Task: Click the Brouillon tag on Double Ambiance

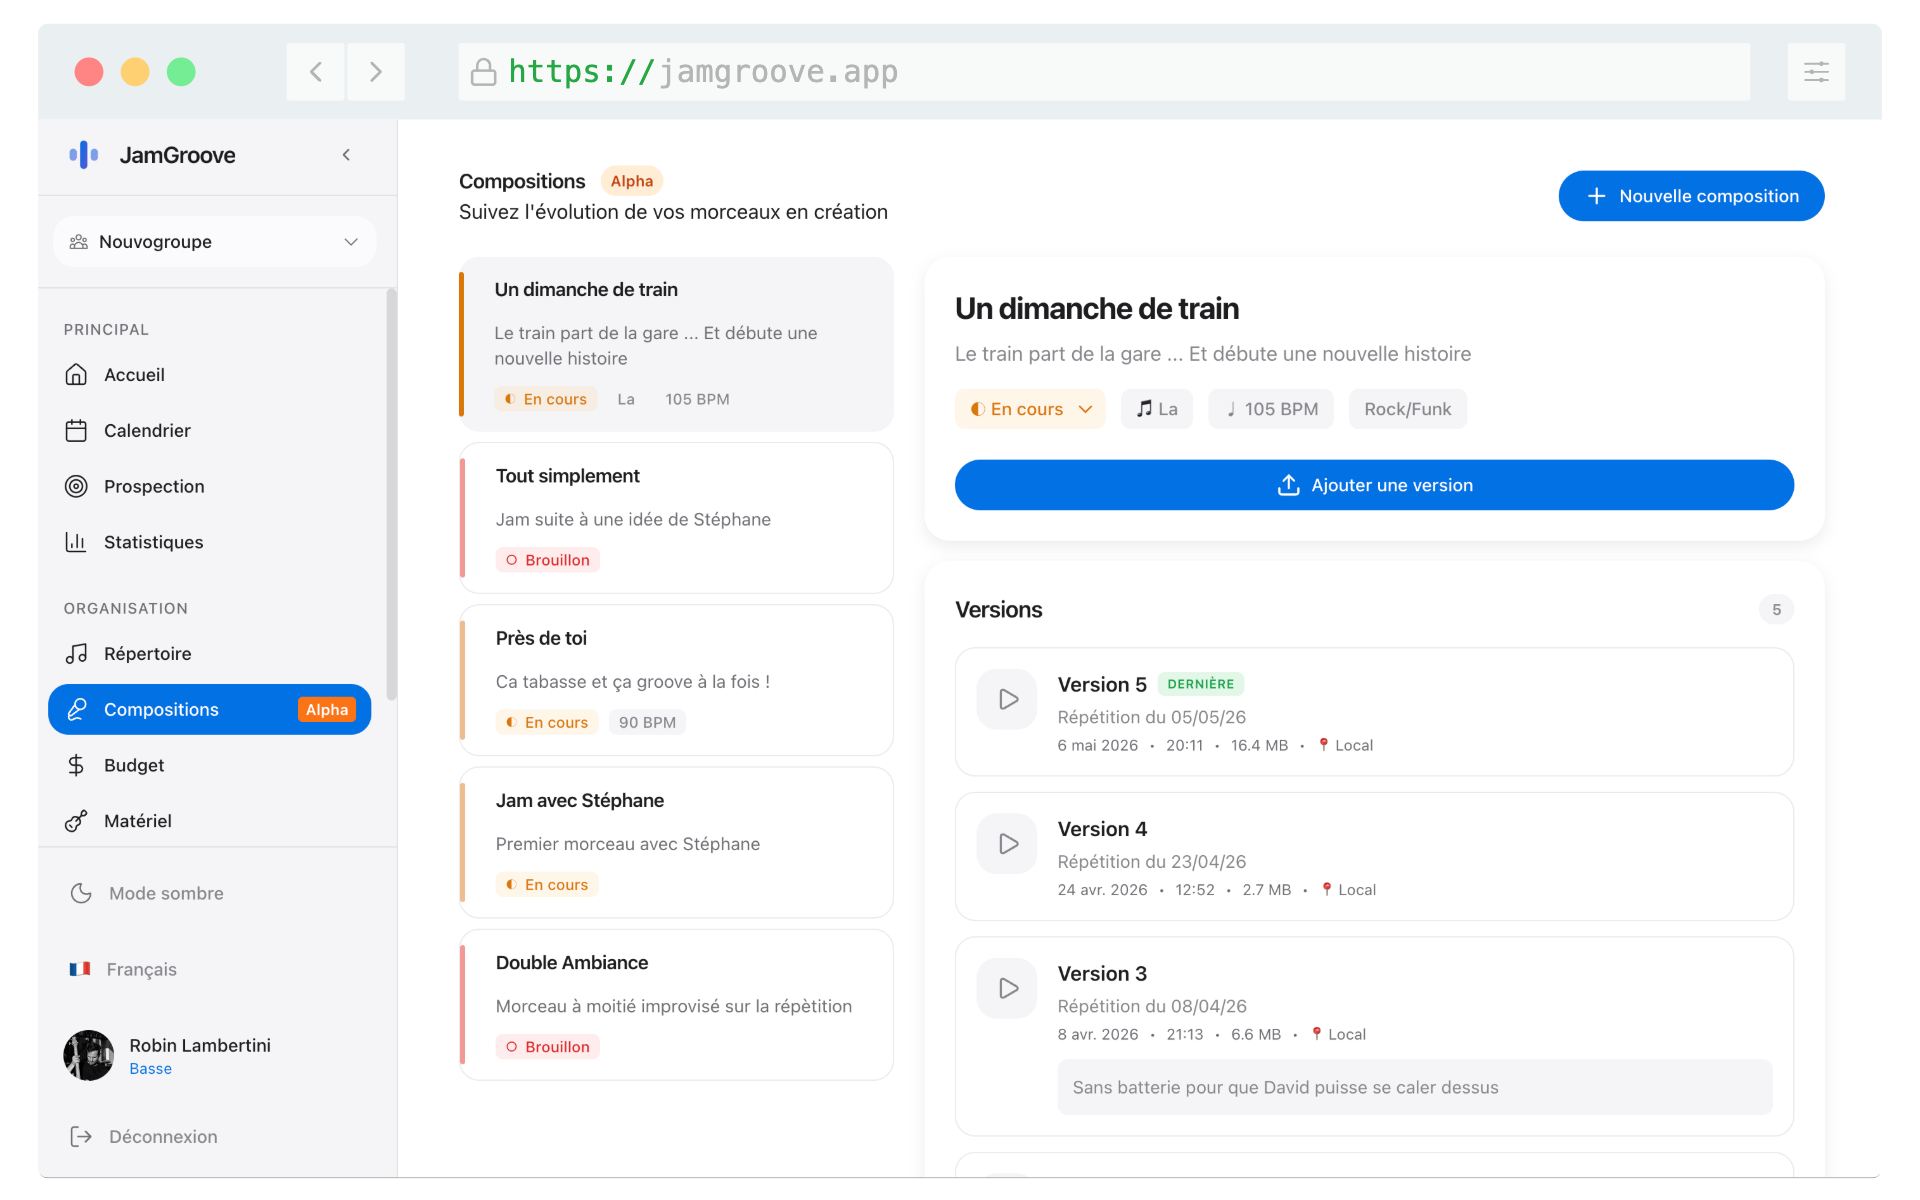Action: [548, 1047]
